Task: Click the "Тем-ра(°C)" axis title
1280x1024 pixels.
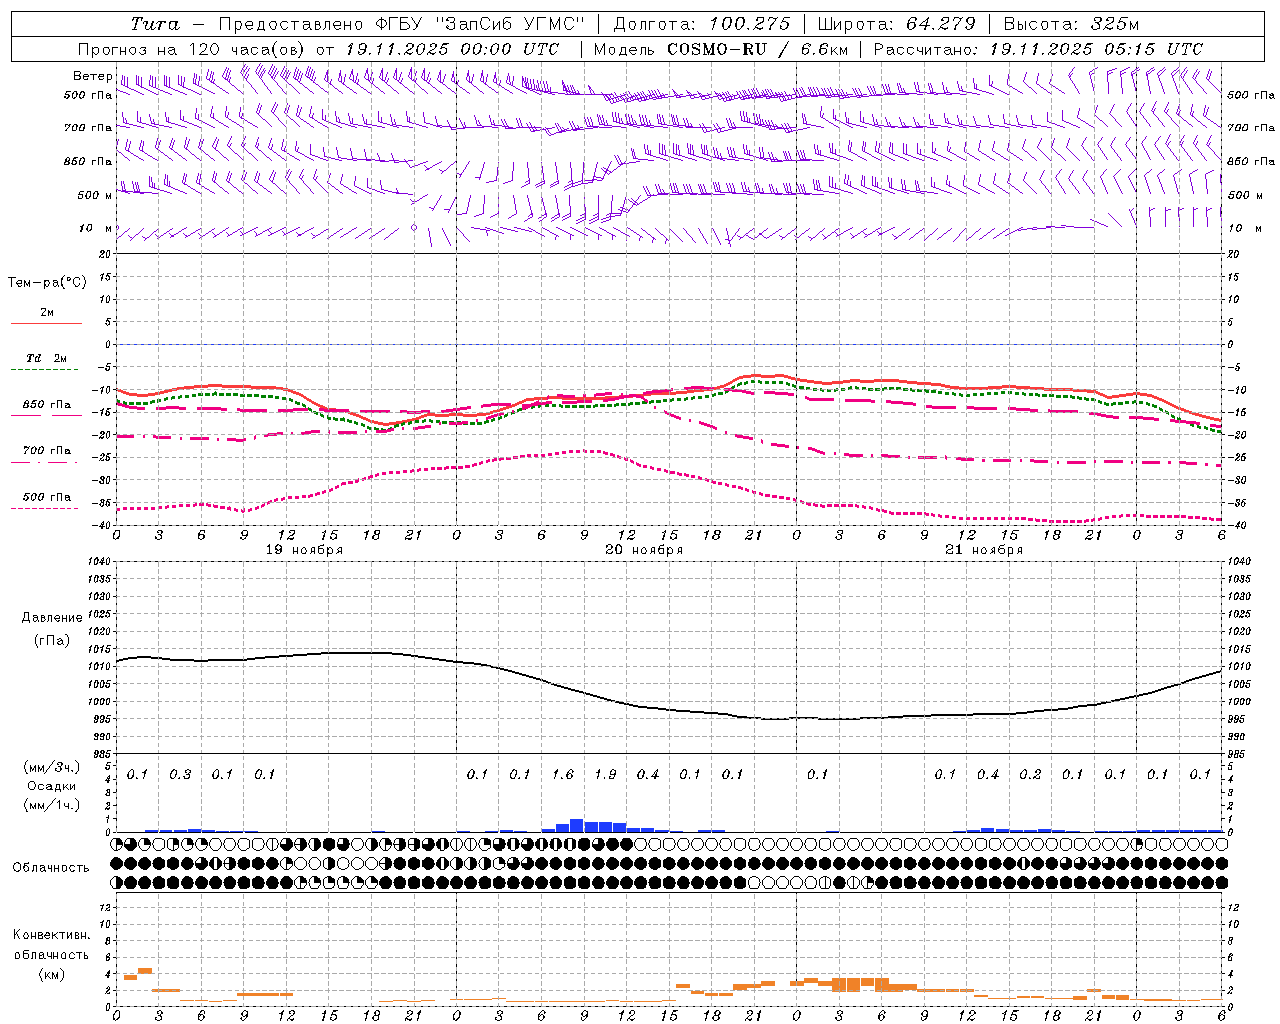Action: [x=47, y=282]
